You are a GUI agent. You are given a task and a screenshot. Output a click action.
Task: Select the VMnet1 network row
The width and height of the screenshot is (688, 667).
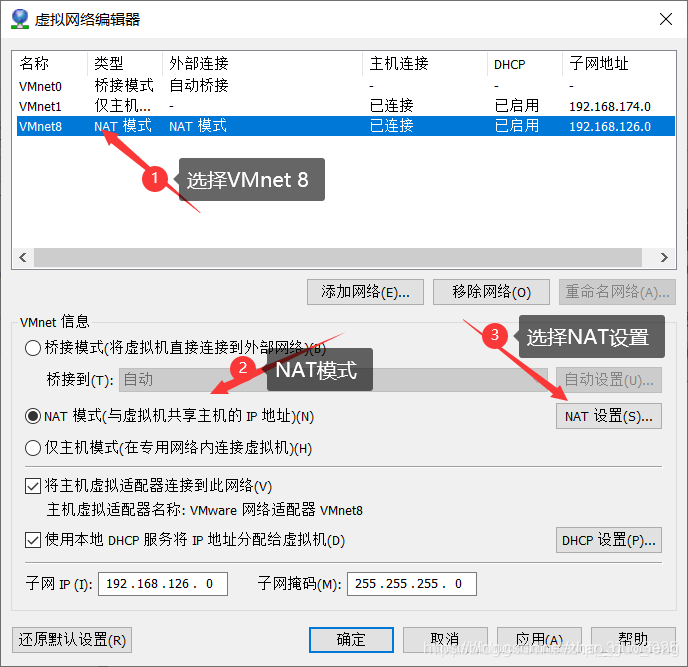coord(345,106)
